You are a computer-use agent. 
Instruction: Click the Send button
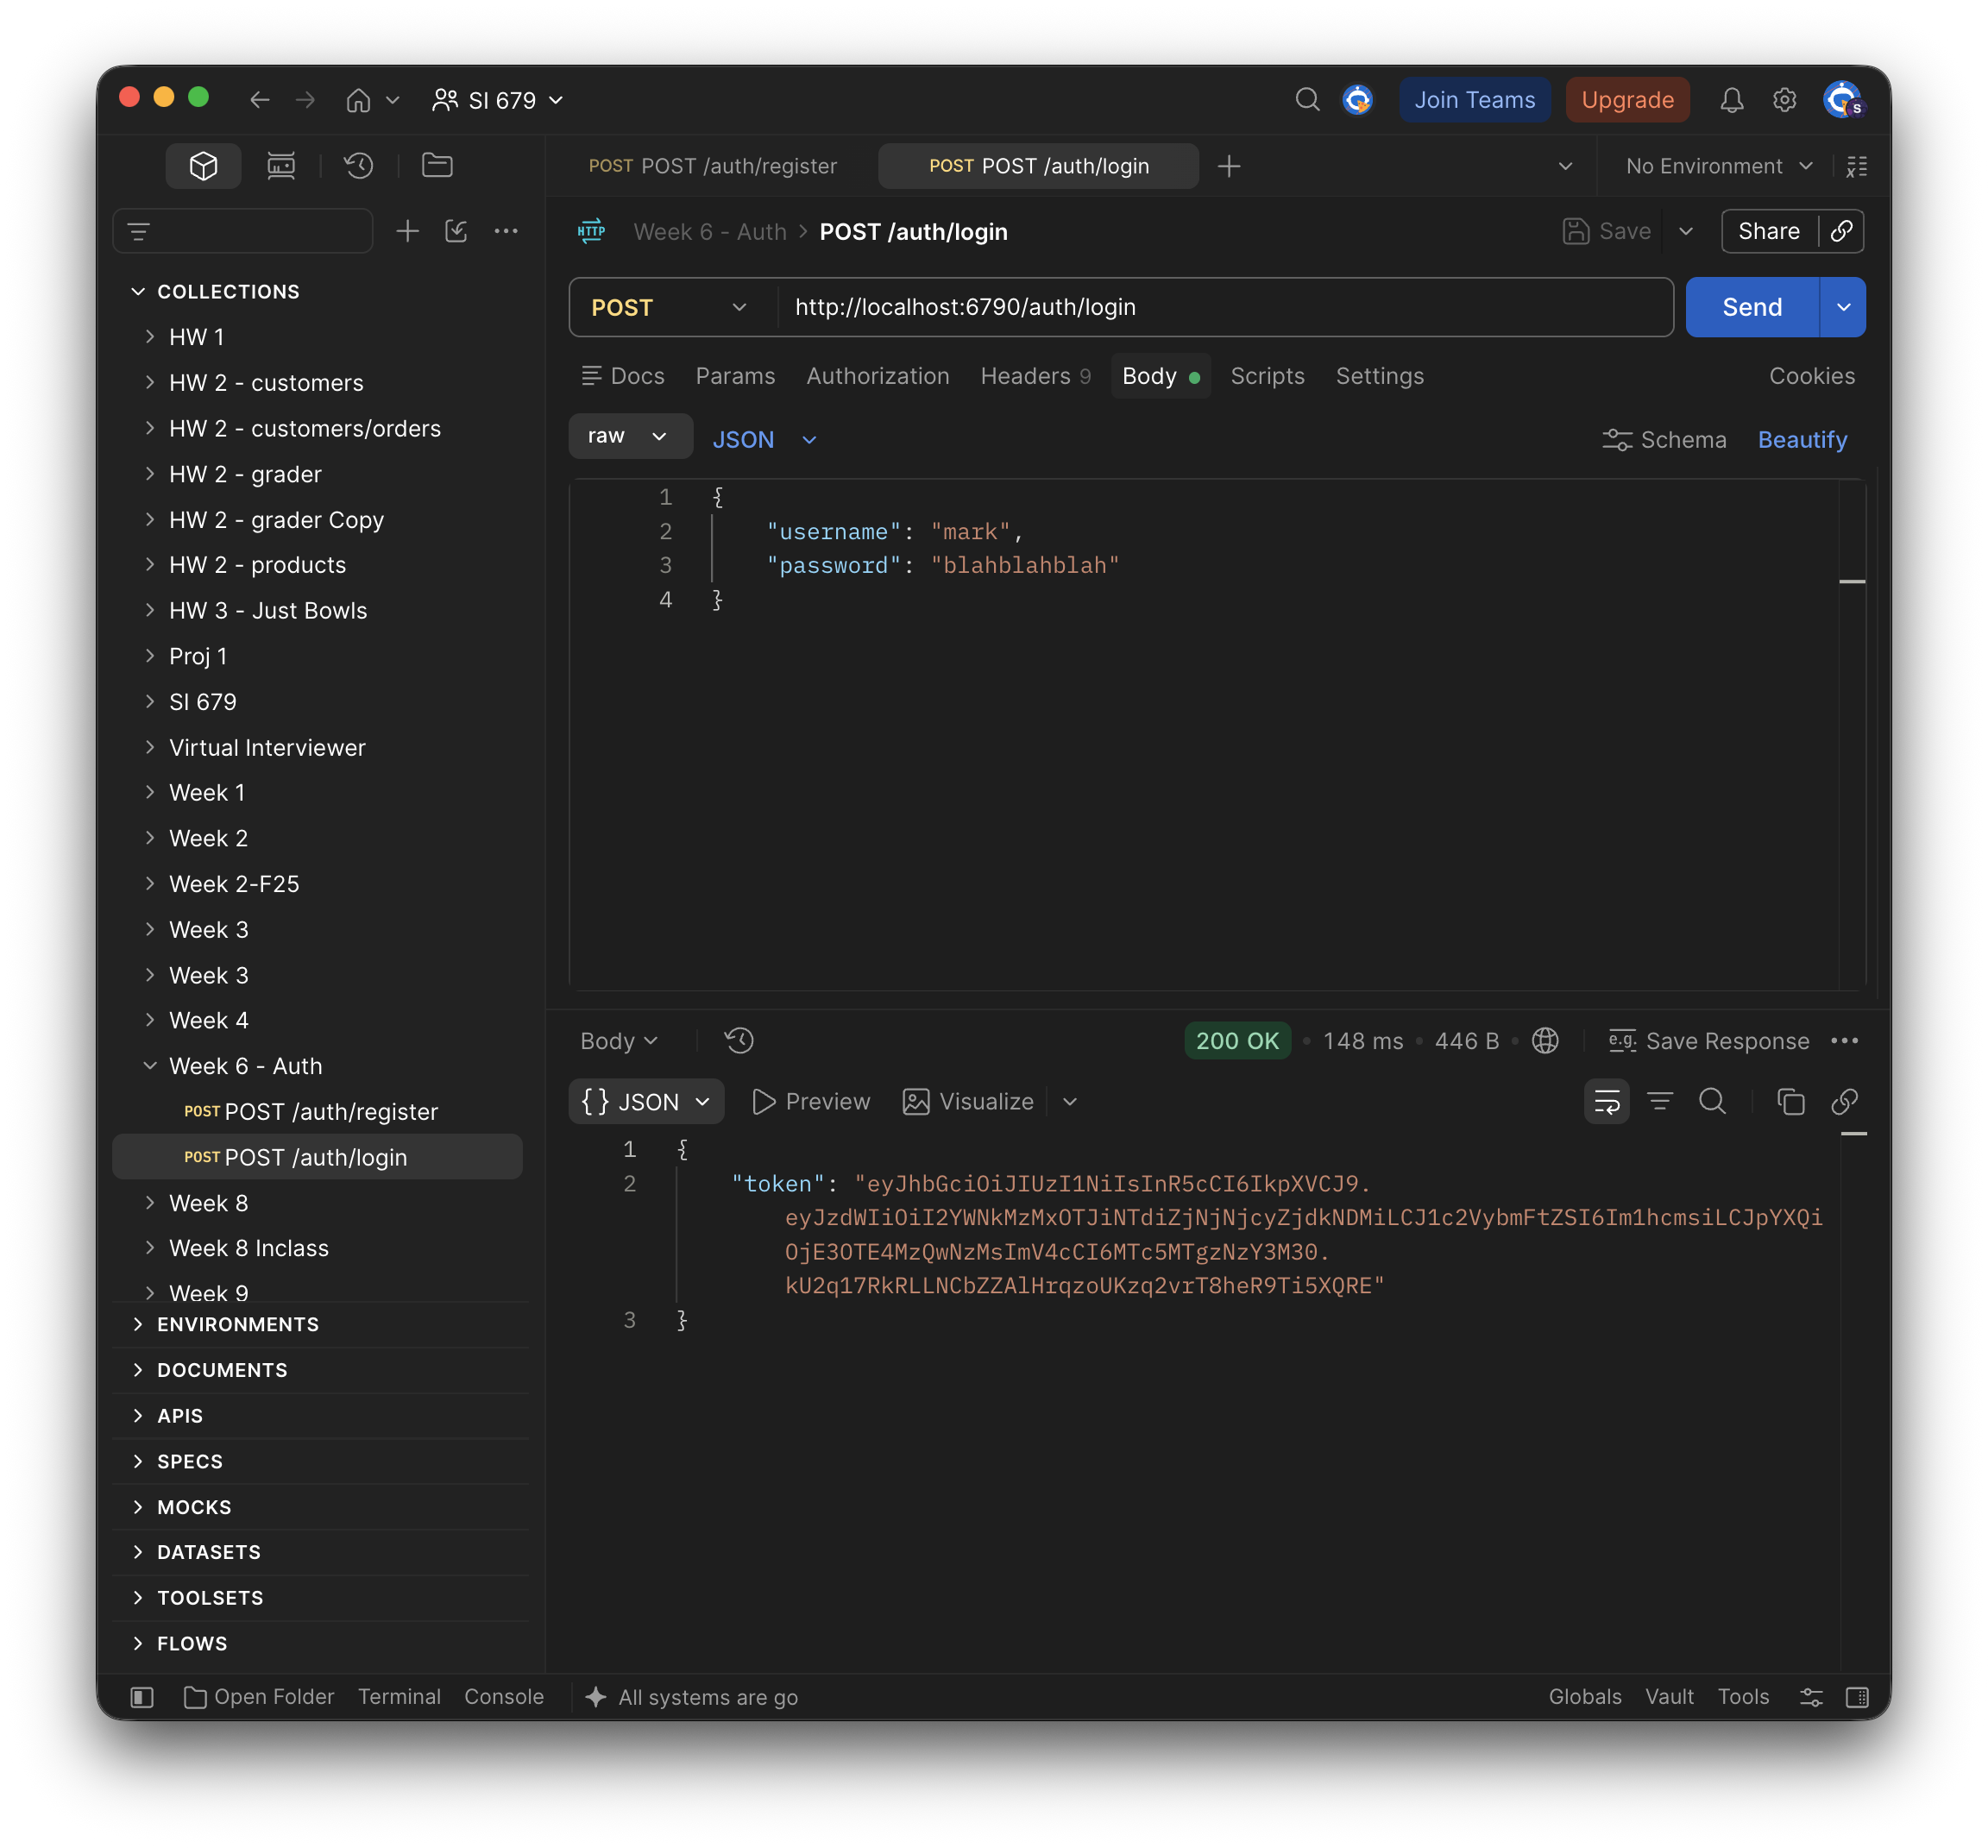click(x=1752, y=308)
